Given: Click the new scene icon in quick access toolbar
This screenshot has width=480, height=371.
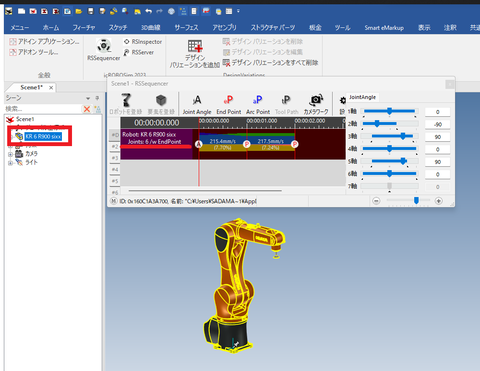Looking at the screenshot, I should (22, 11).
